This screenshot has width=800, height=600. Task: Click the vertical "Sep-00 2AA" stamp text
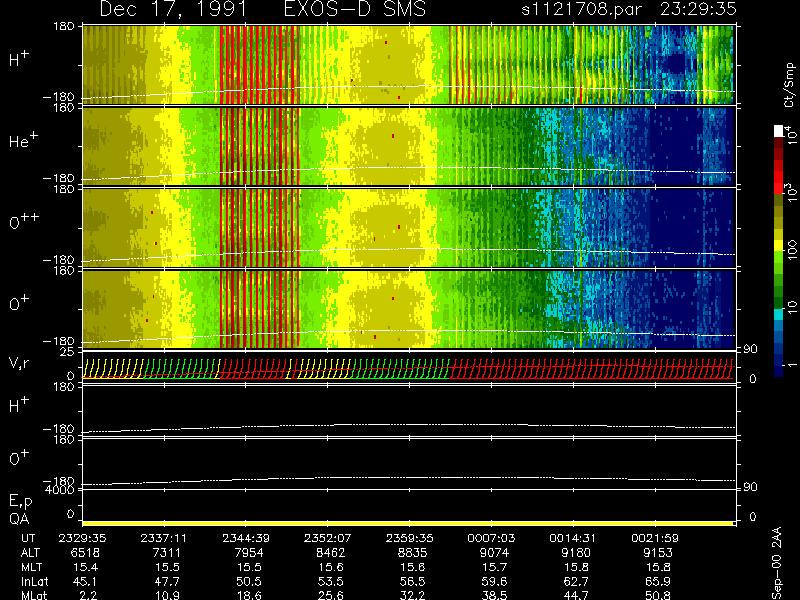[x=777, y=563]
